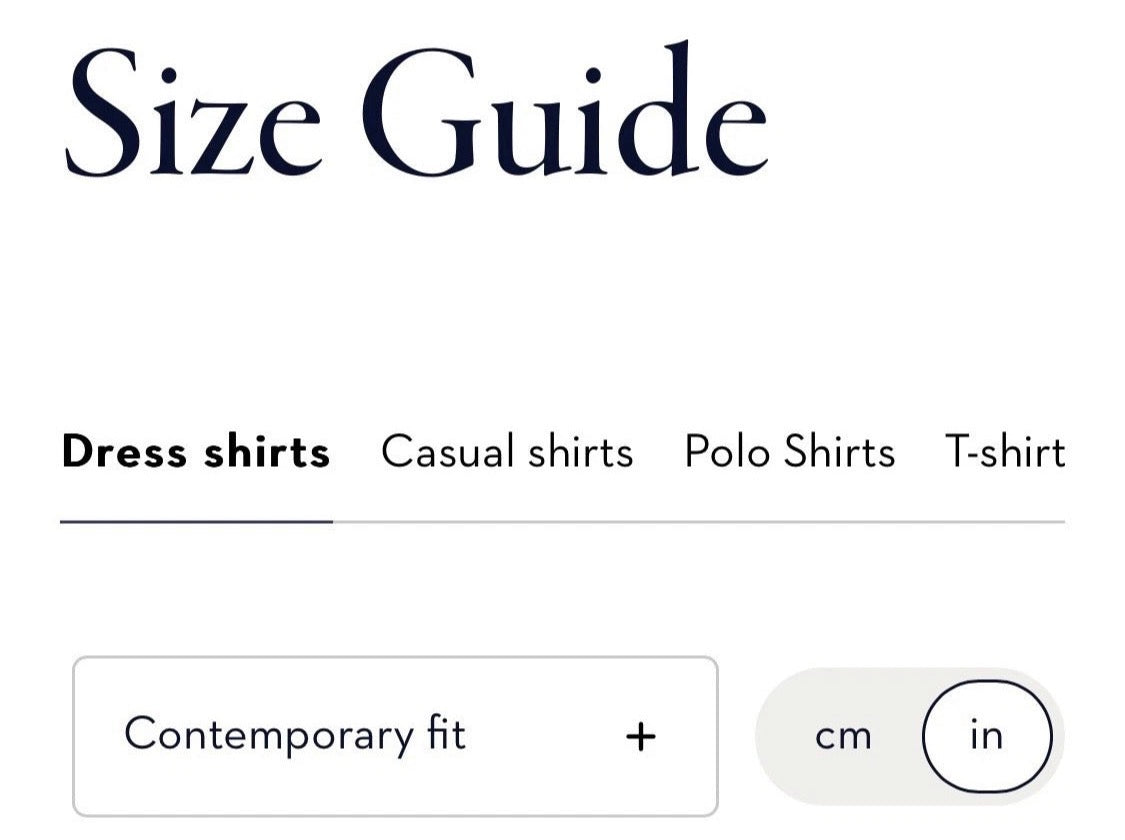Show casual shirt sizes
Screen dimensions: 1125x840
click(507, 452)
